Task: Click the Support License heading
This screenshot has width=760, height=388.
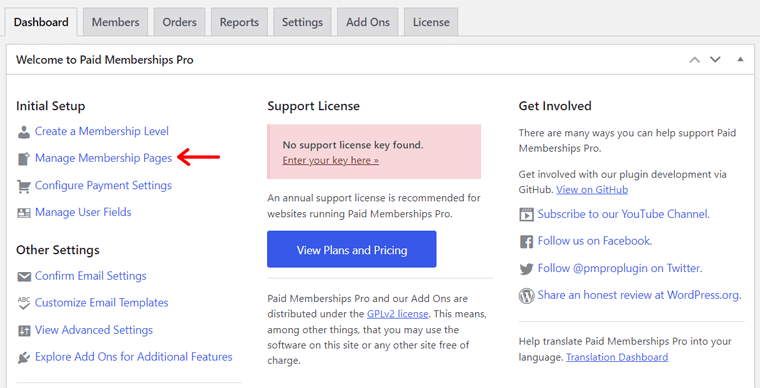Action: (314, 106)
